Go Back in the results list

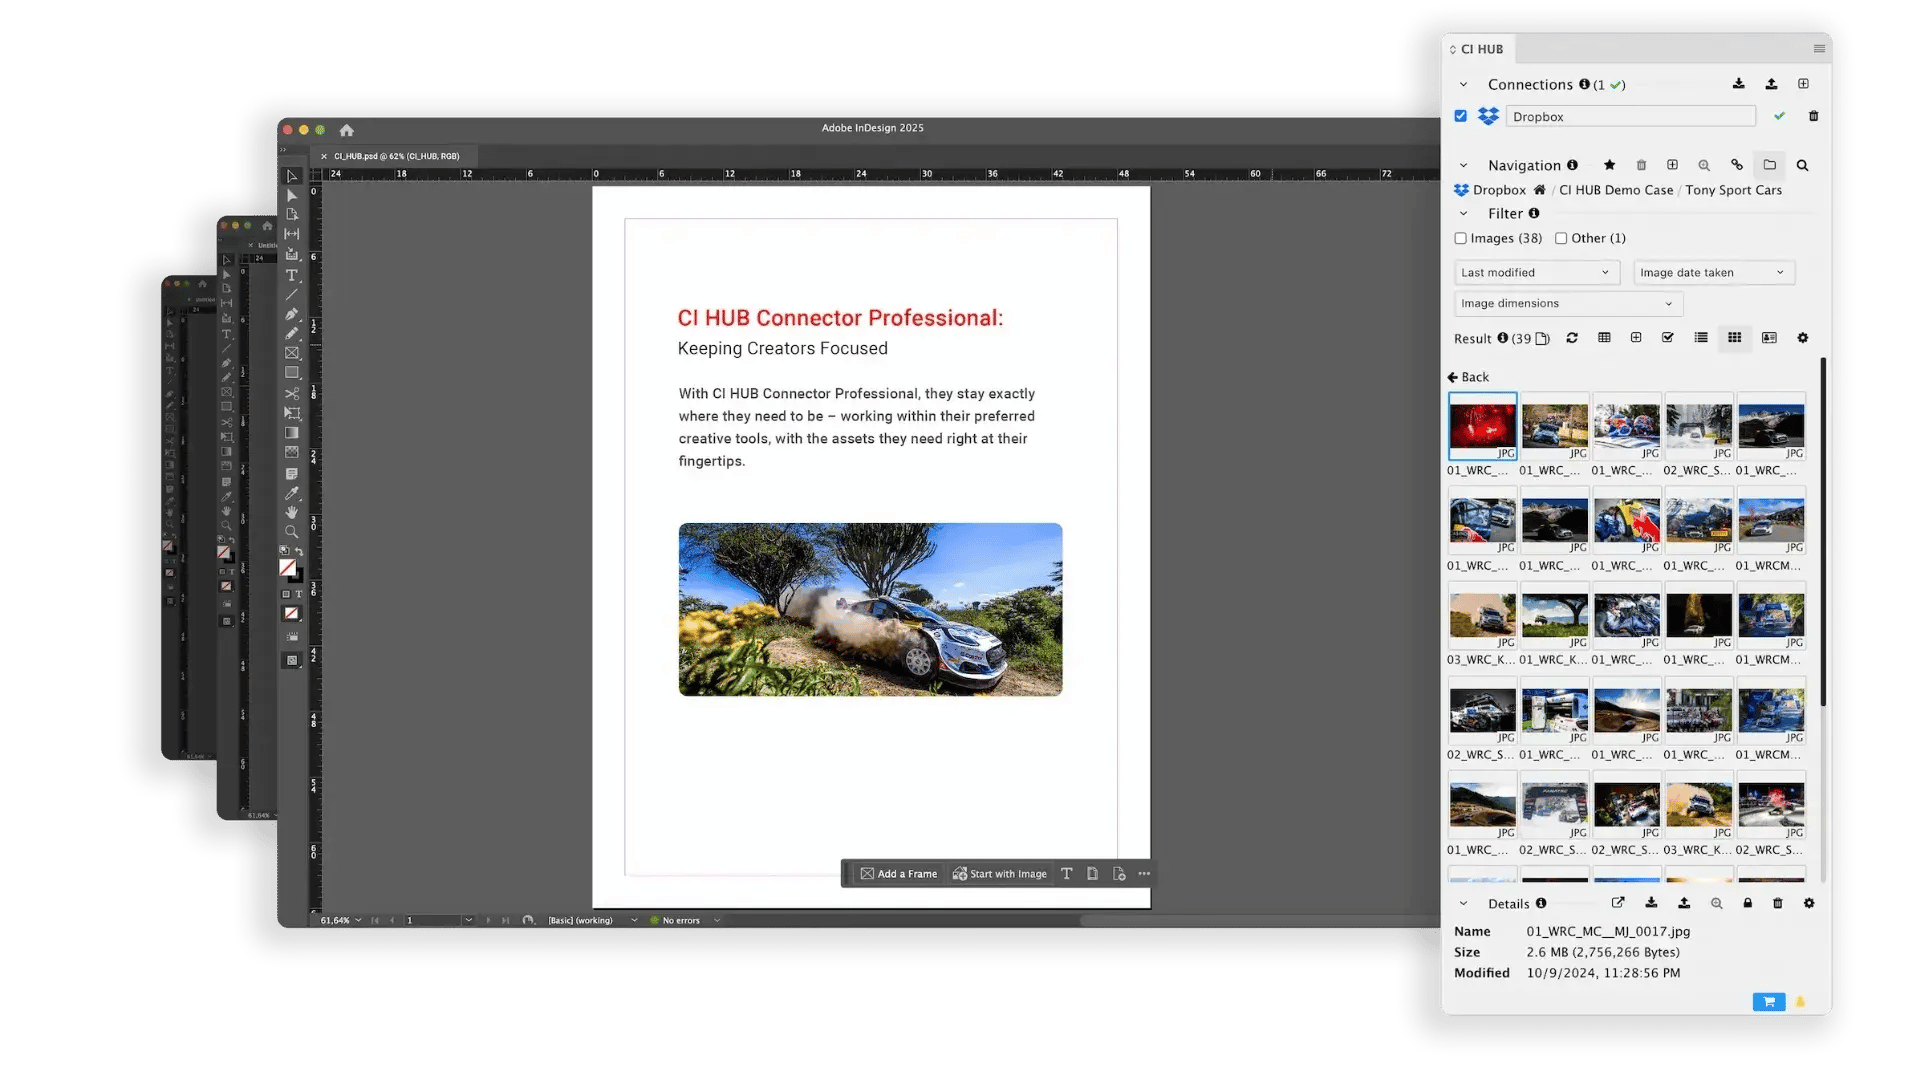1468,377
